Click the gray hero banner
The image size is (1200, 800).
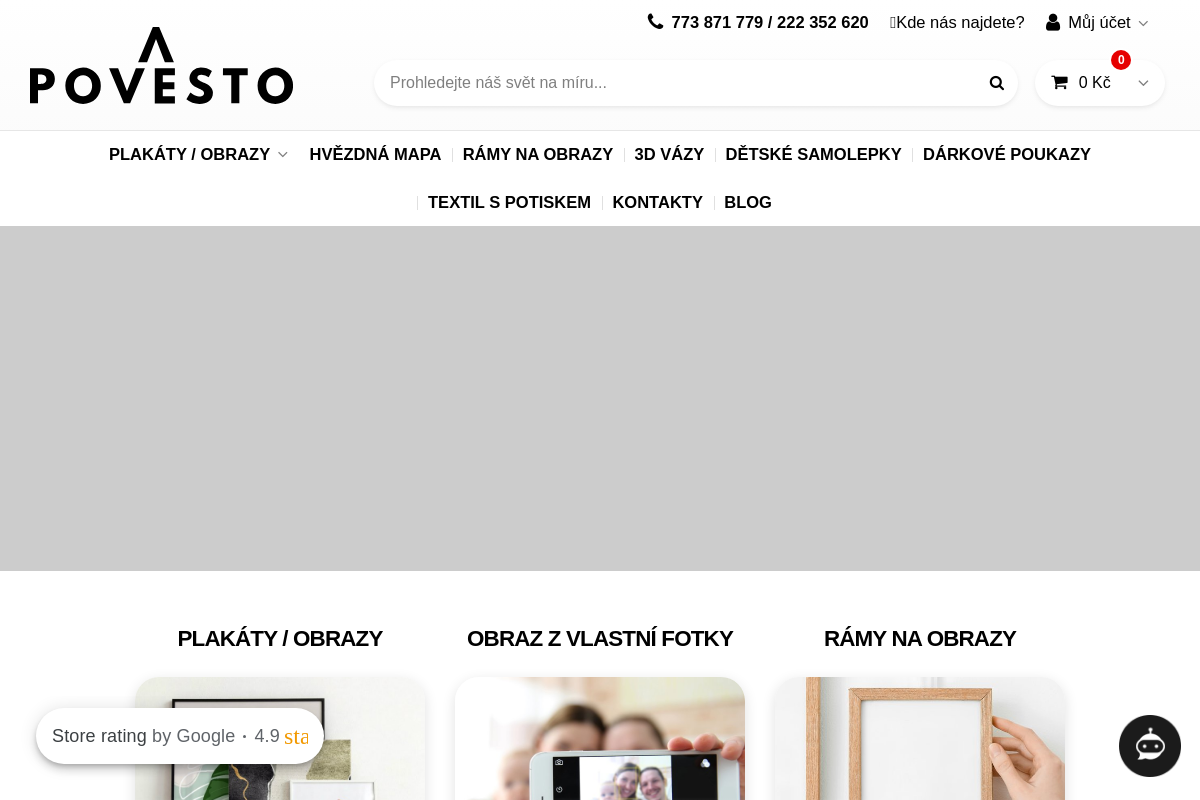[600, 398]
